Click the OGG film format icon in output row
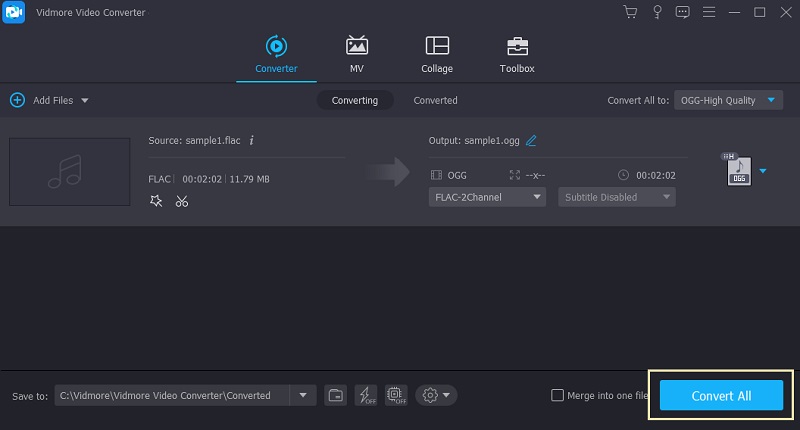The image size is (800, 430). (436, 175)
